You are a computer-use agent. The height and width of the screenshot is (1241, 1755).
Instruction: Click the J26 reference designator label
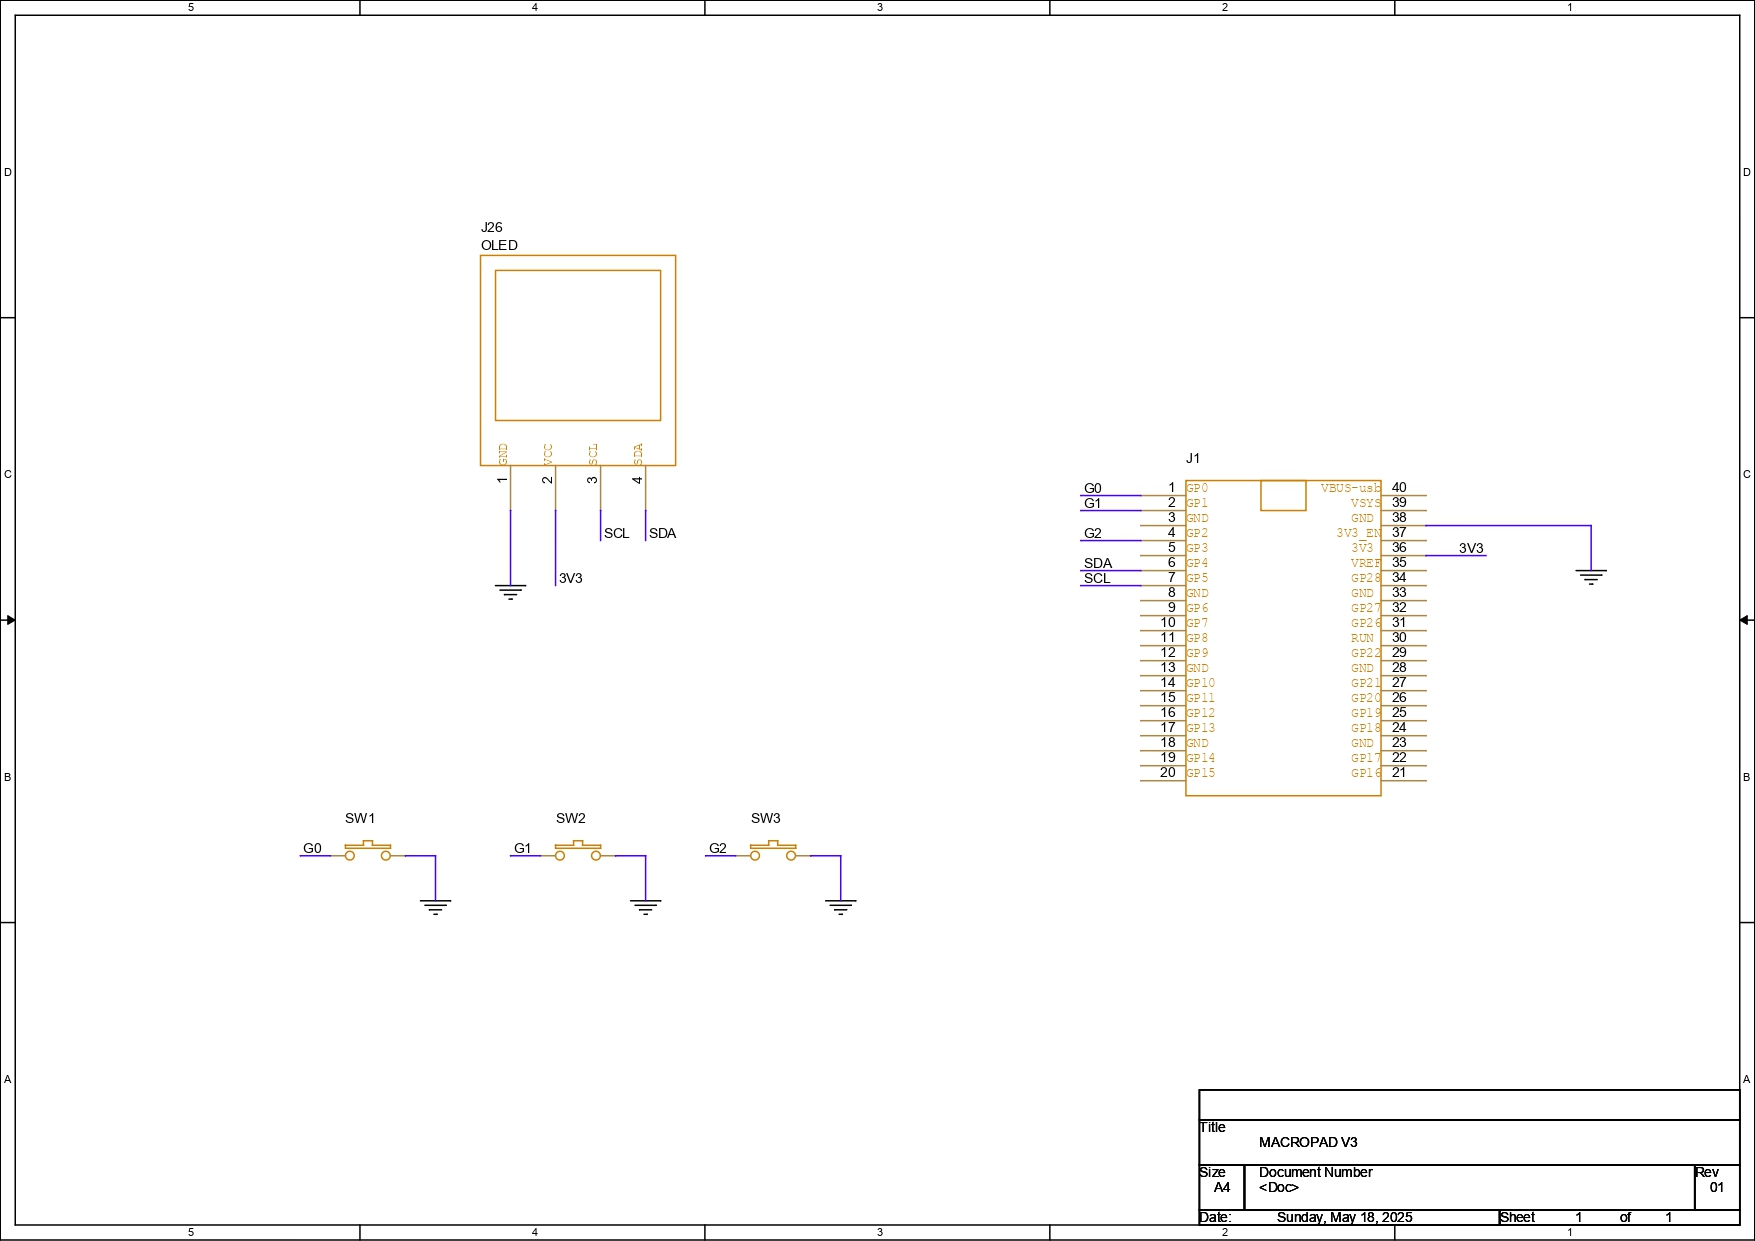point(491,228)
